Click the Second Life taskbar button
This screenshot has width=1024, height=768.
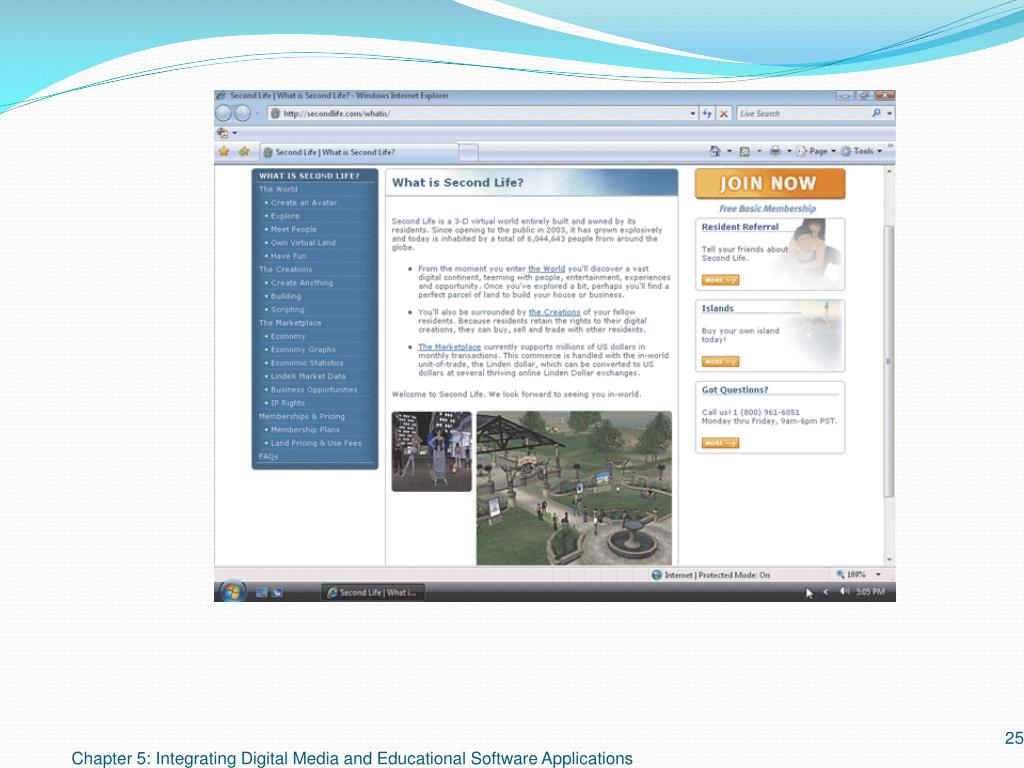373,592
